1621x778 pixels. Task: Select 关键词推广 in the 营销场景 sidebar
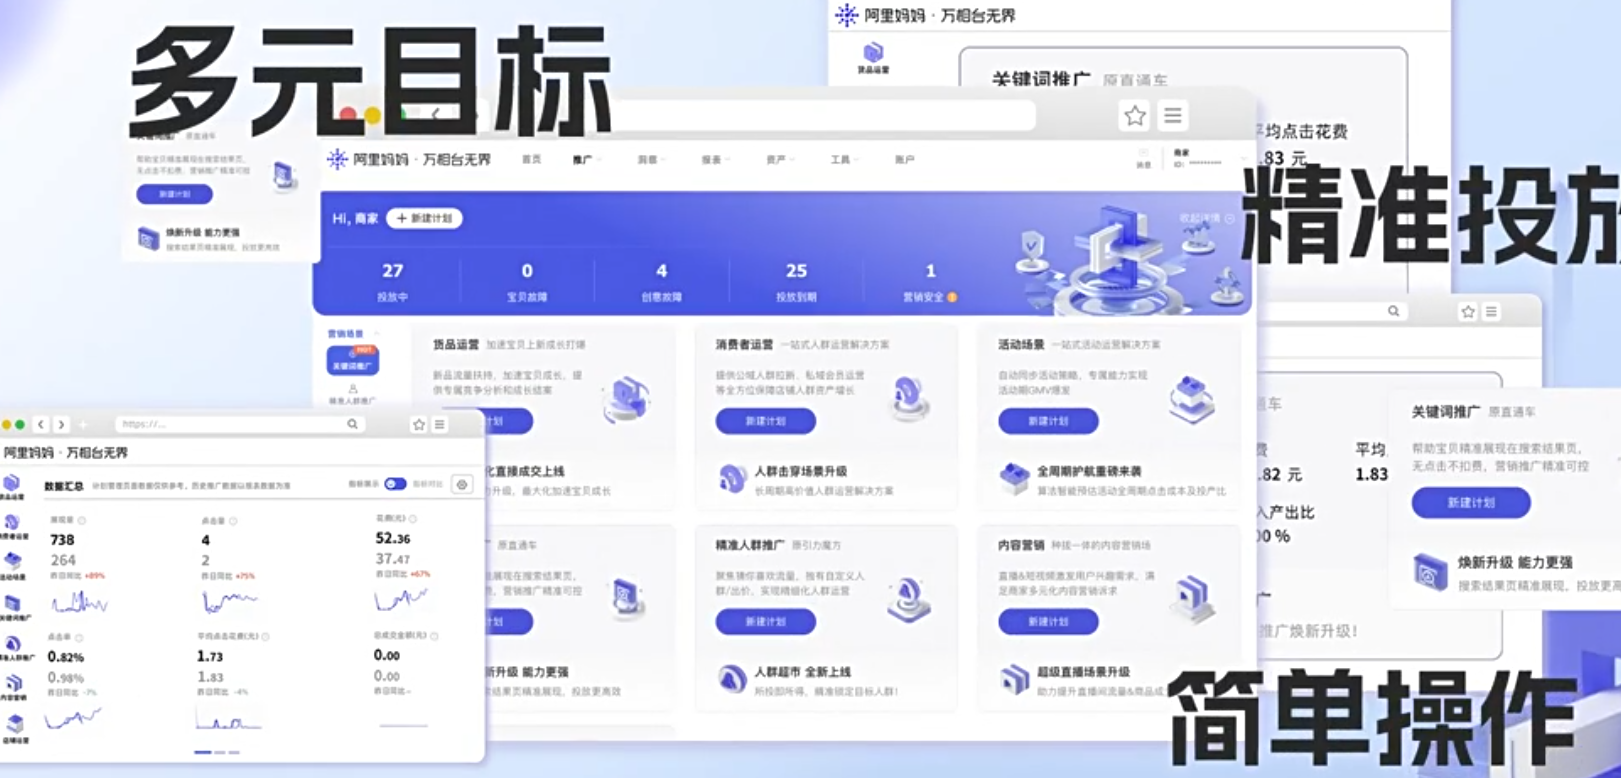pos(352,360)
